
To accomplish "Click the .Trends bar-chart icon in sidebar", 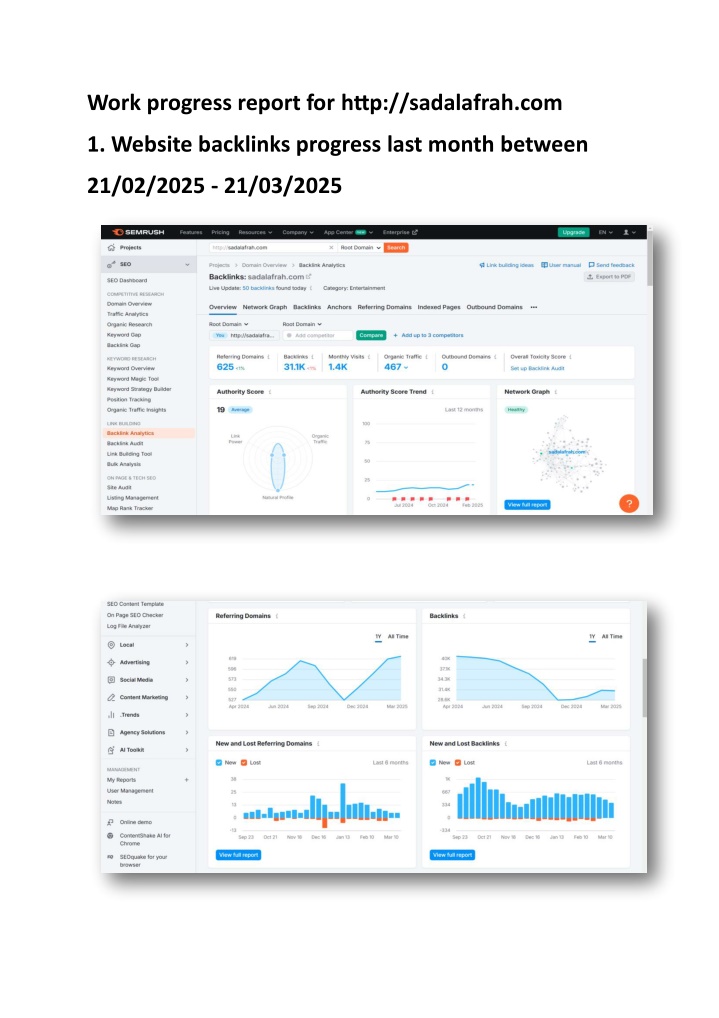I will pyautogui.click(x=111, y=715).
